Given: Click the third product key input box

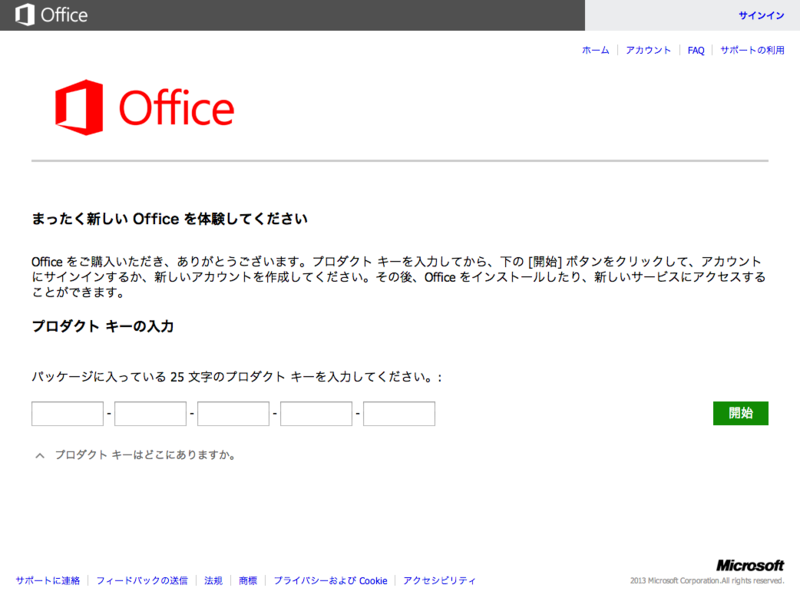Looking at the screenshot, I should click(233, 413).
